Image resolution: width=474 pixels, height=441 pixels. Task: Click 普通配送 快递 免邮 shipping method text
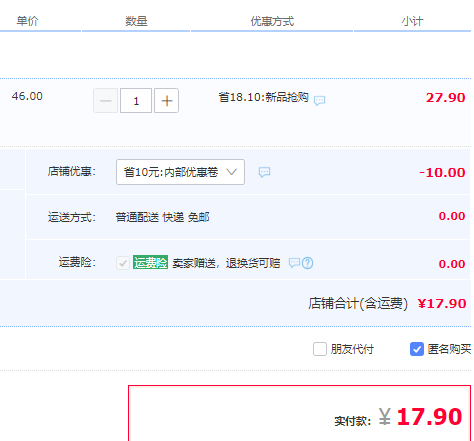click(162, 217)
